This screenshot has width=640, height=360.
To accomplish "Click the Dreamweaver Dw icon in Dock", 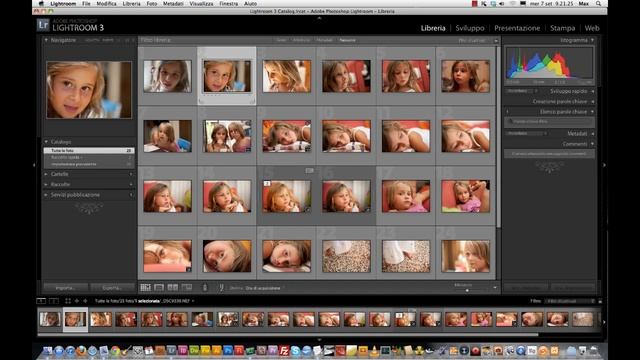I will tap(194, 350).
